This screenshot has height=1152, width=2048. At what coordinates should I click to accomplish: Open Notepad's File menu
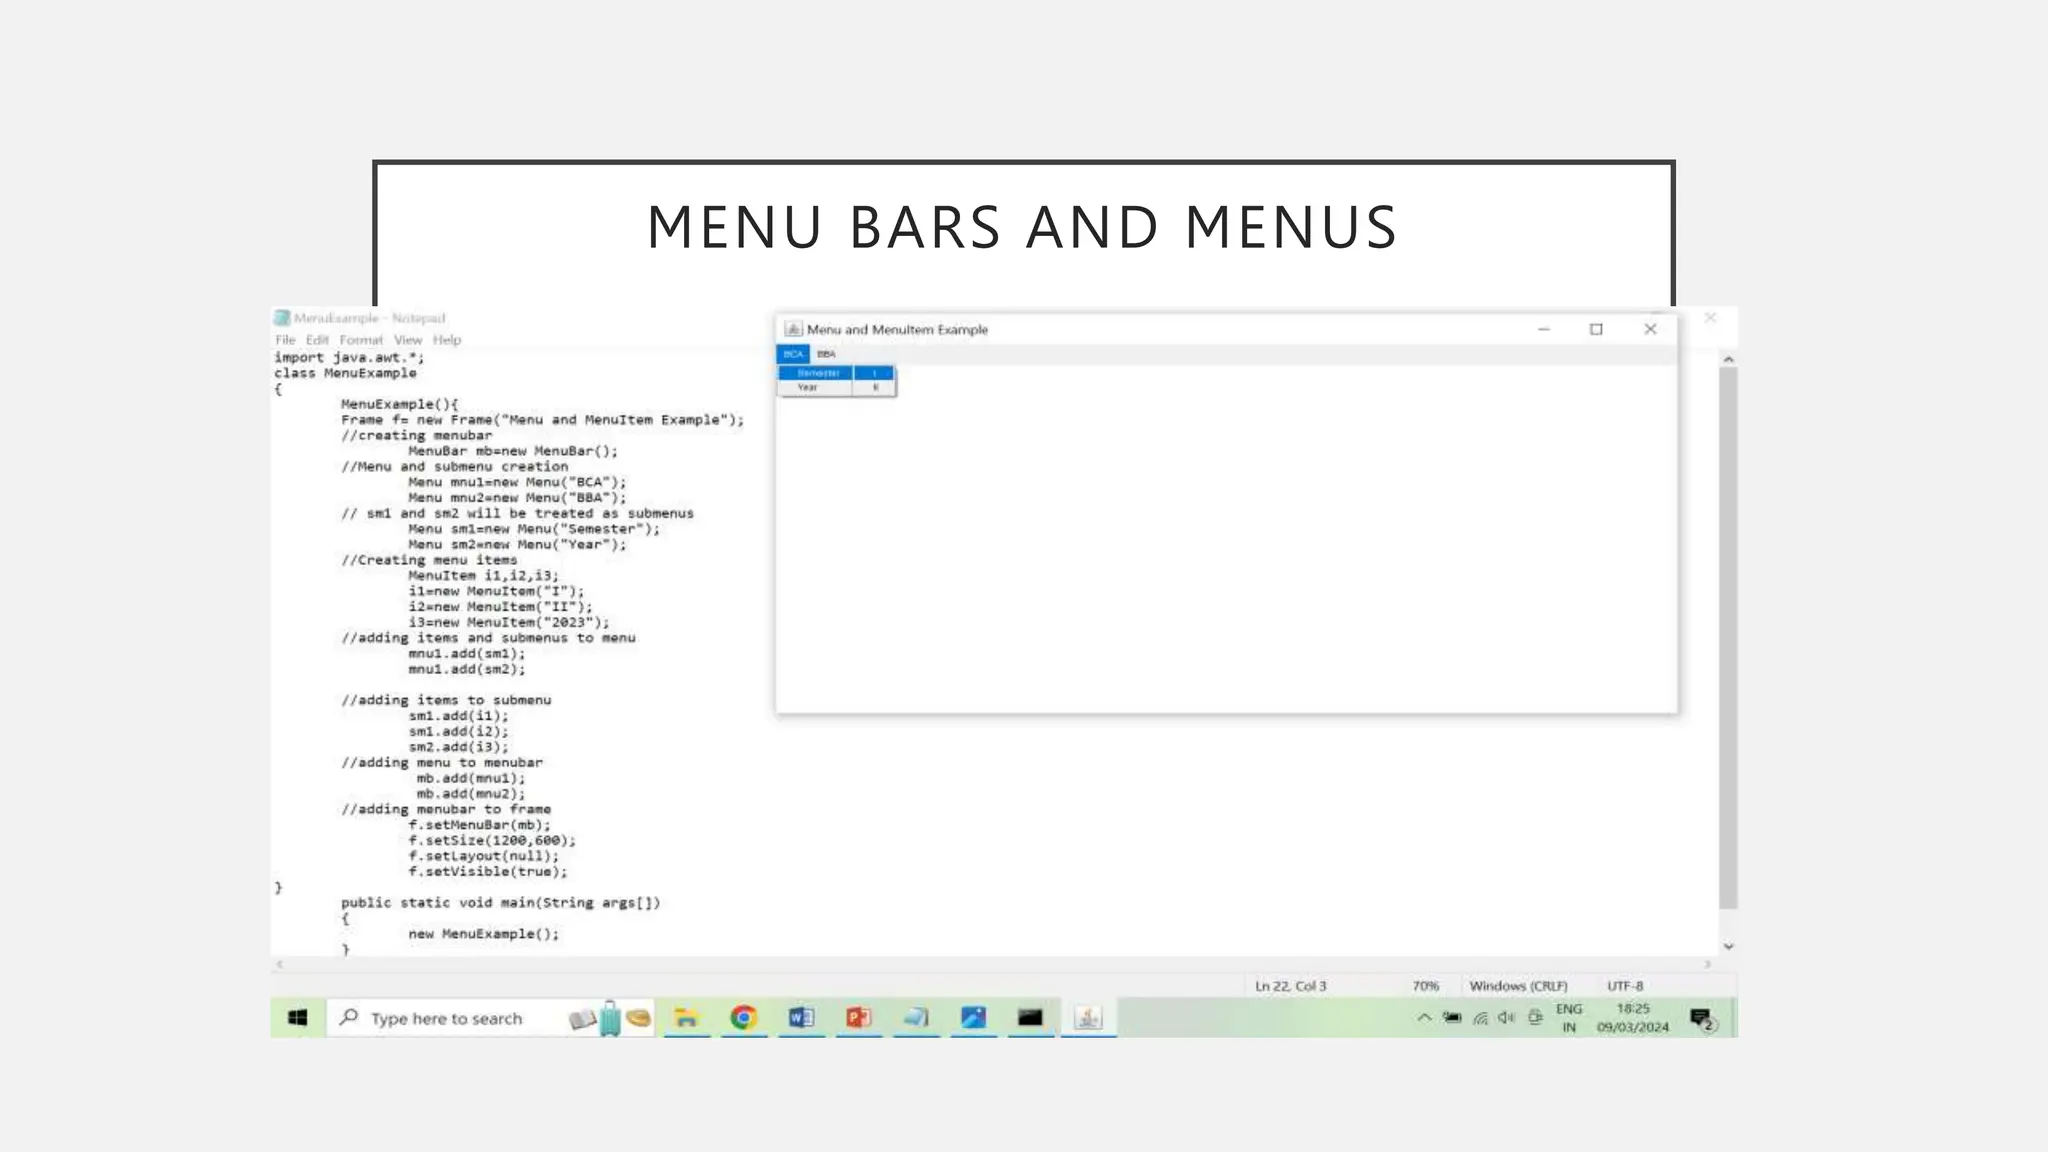coord(285,340)
